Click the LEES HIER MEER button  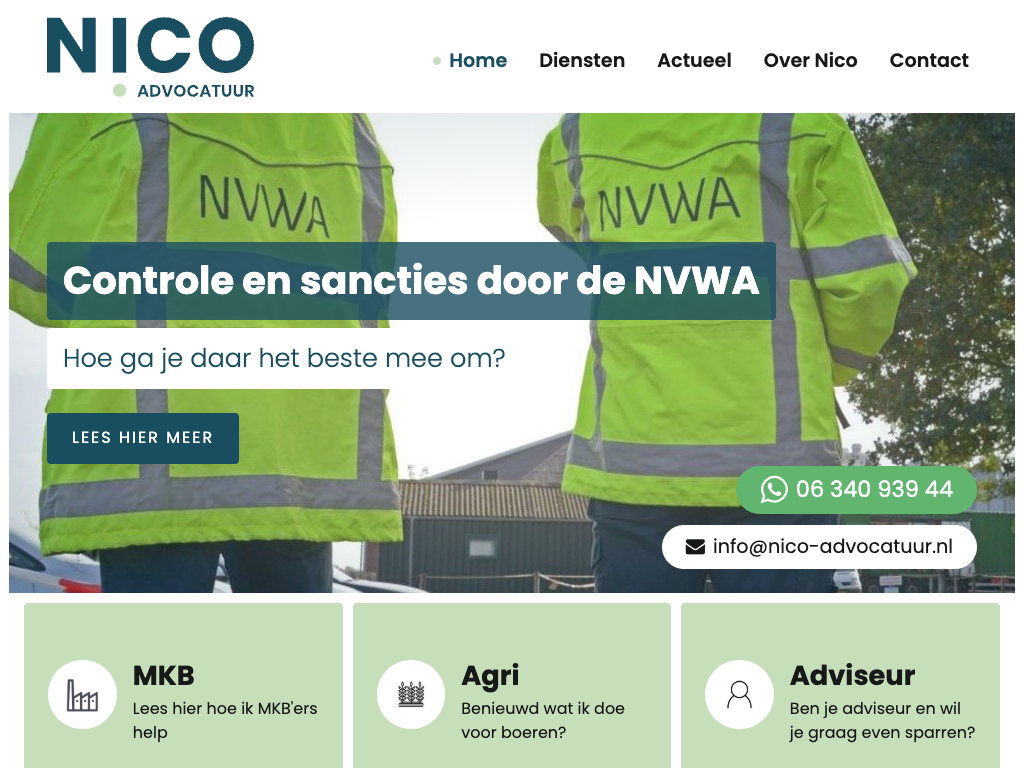click(143, 438)
